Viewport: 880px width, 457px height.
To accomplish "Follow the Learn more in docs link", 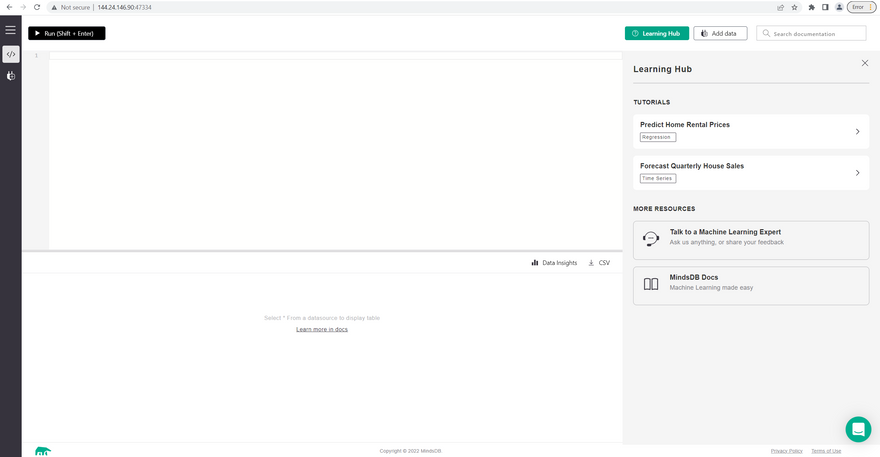I will [x=321, y=329].
